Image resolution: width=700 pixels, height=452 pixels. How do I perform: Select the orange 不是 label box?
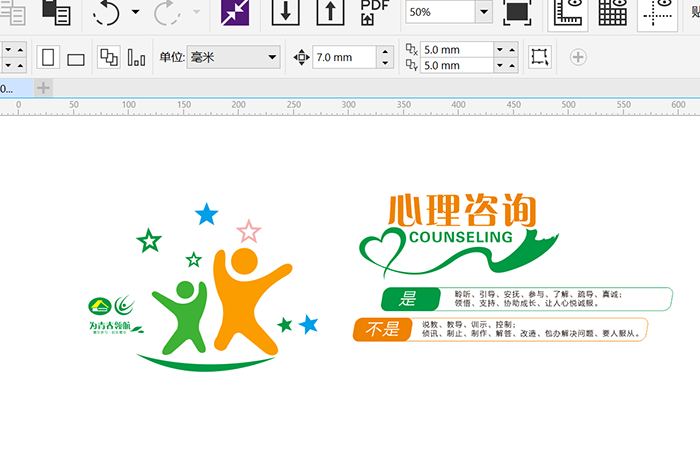(383, 330)
